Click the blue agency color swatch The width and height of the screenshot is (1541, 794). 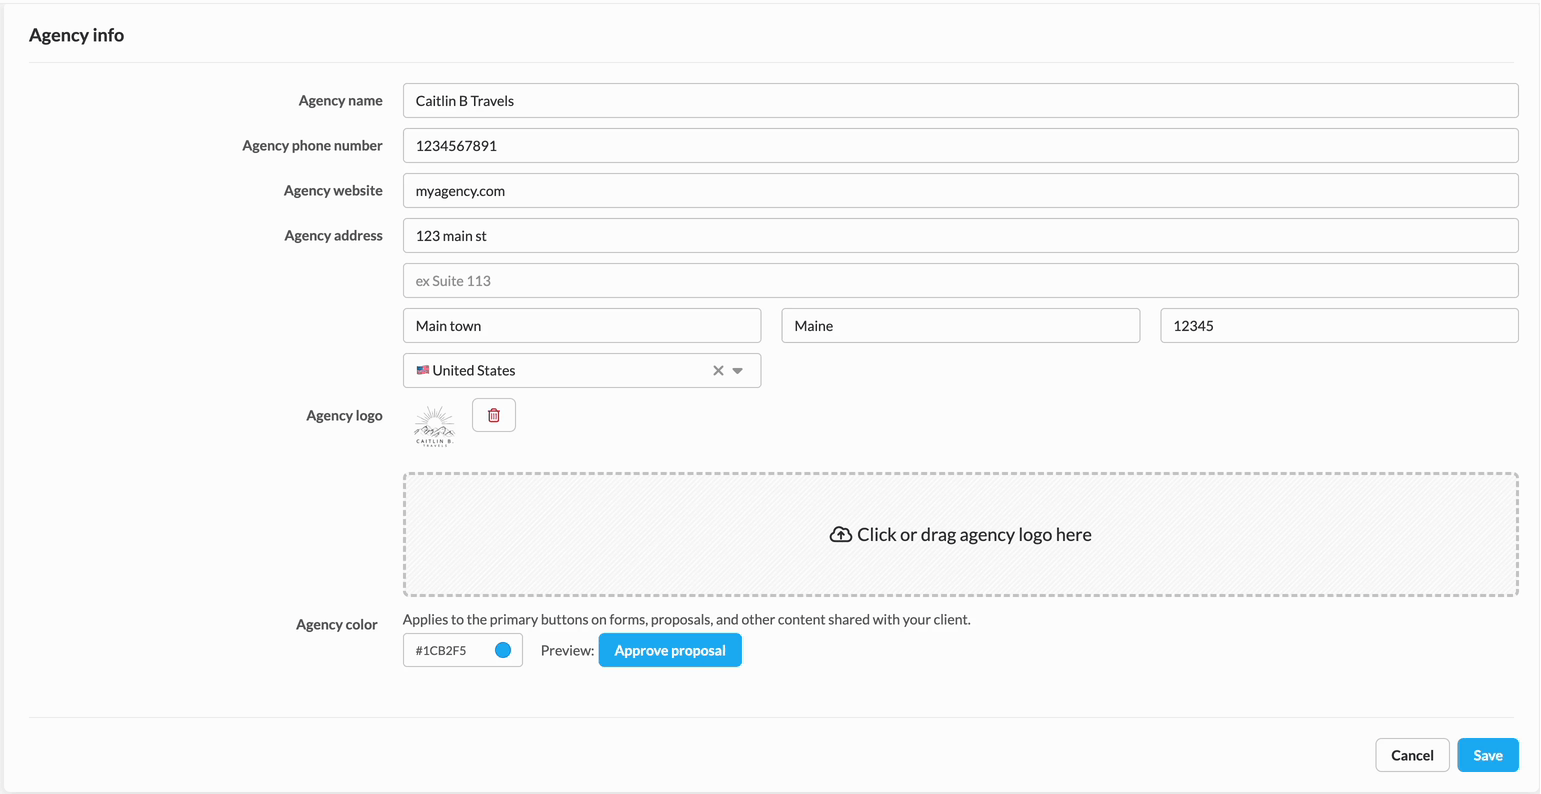[x=503, y=650]
